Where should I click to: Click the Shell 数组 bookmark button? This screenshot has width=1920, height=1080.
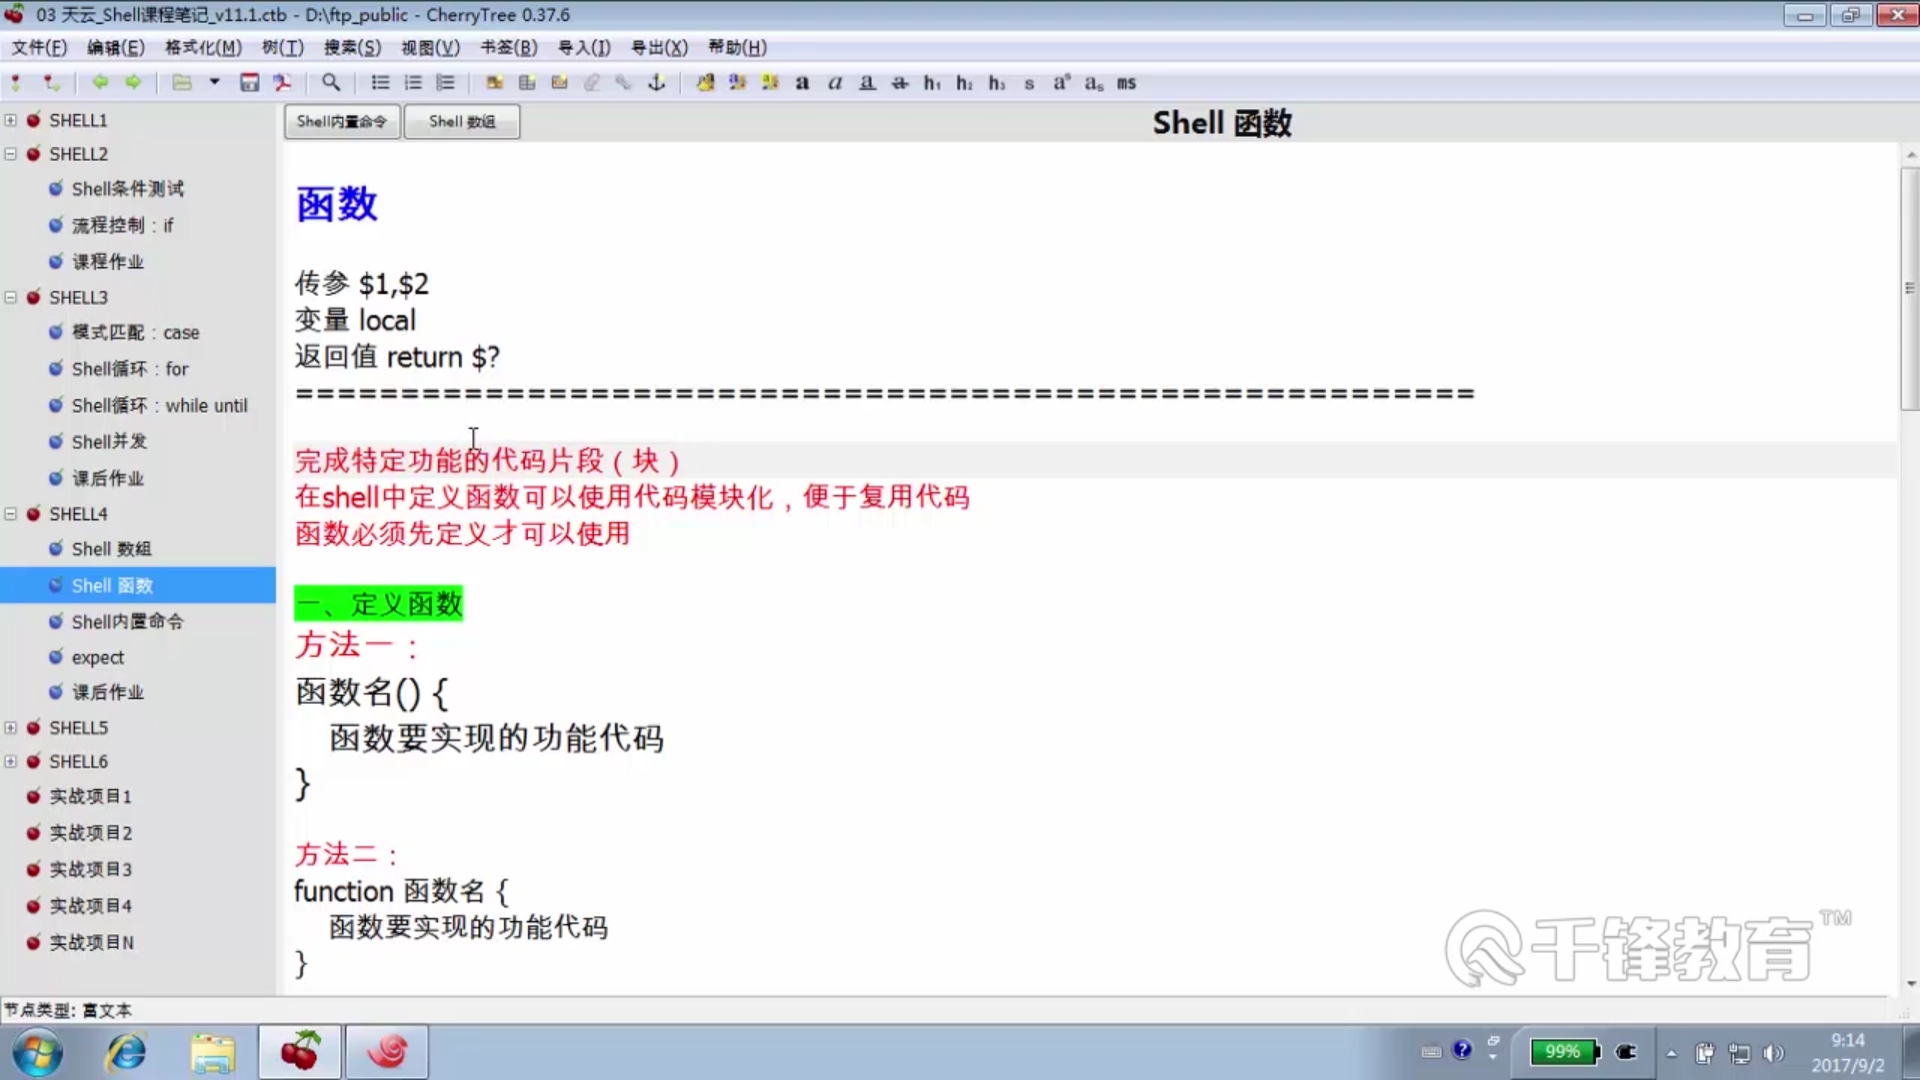pos(461,122)
